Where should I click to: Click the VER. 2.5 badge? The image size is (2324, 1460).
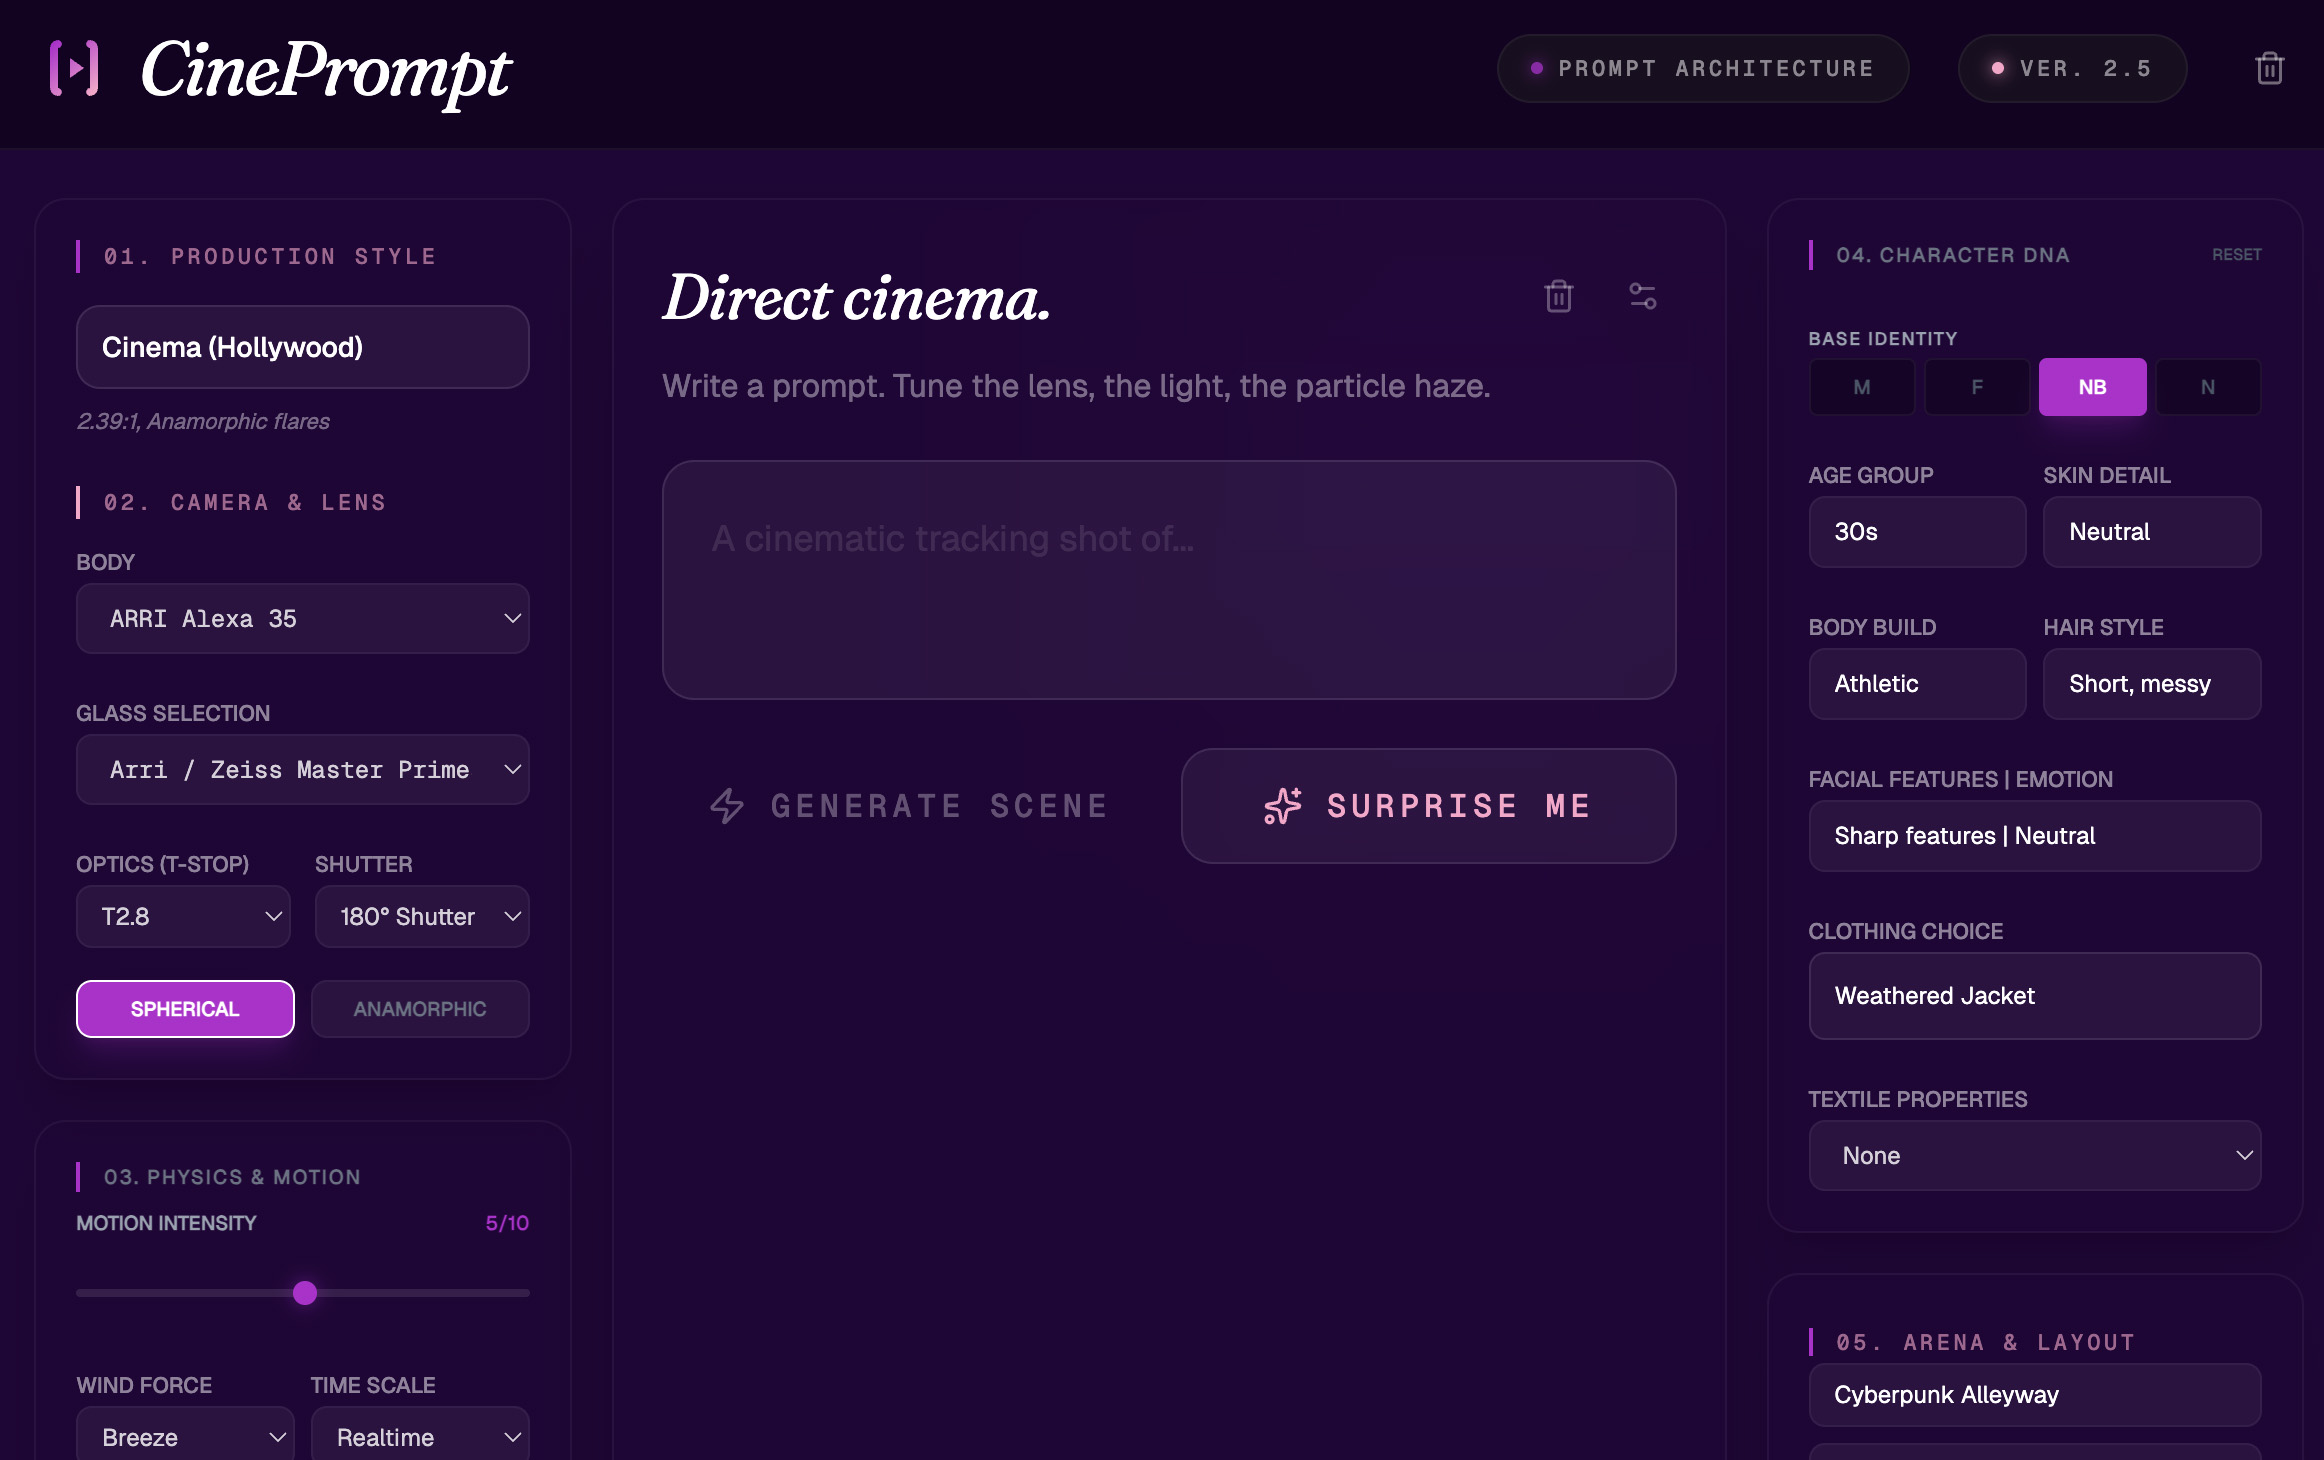(x=2072, y=68)
